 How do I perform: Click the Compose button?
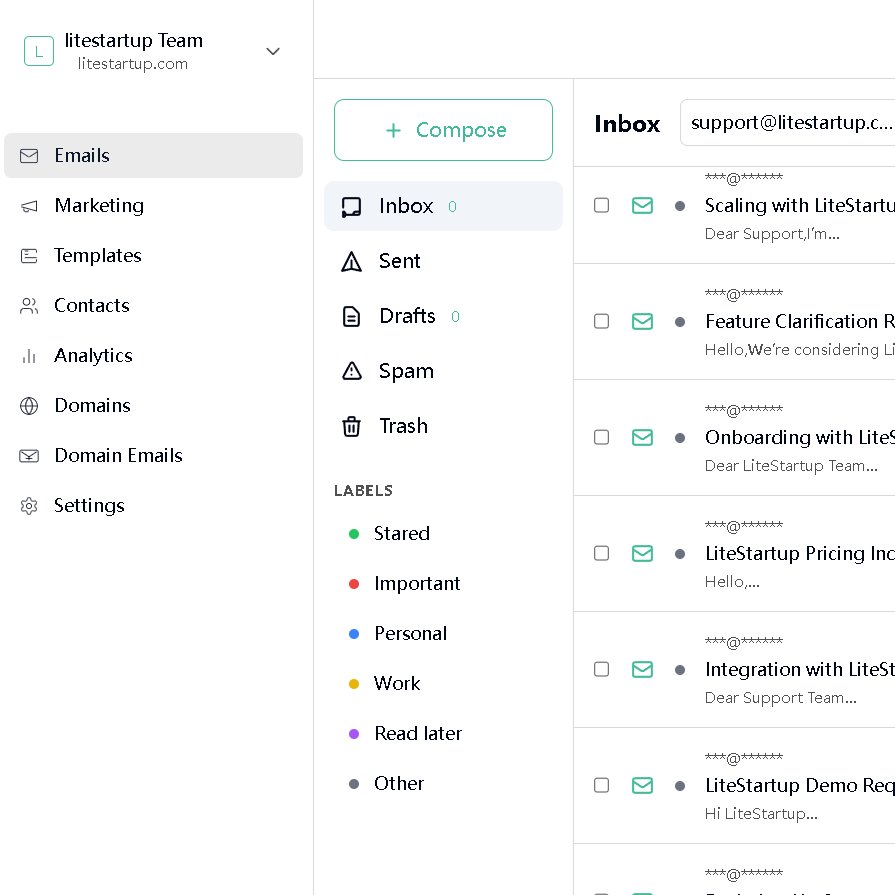point(443,130)
